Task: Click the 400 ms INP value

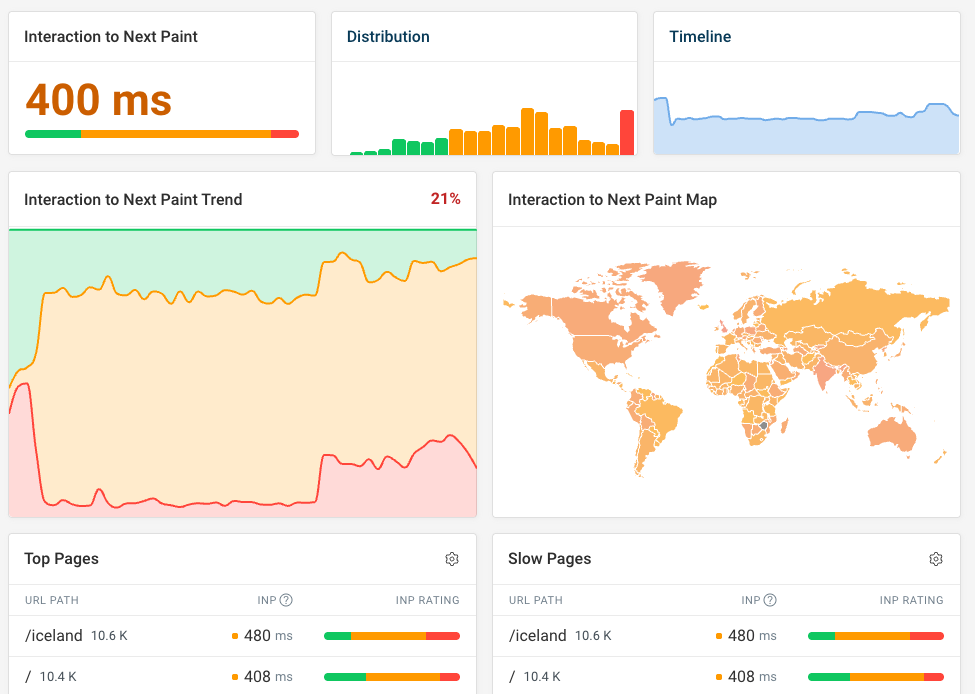Action: click(x=99, y=100)
